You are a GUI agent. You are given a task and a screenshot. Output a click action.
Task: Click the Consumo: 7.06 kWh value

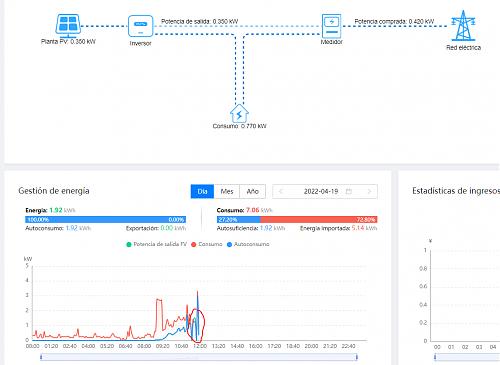click(x=244, y=210)
